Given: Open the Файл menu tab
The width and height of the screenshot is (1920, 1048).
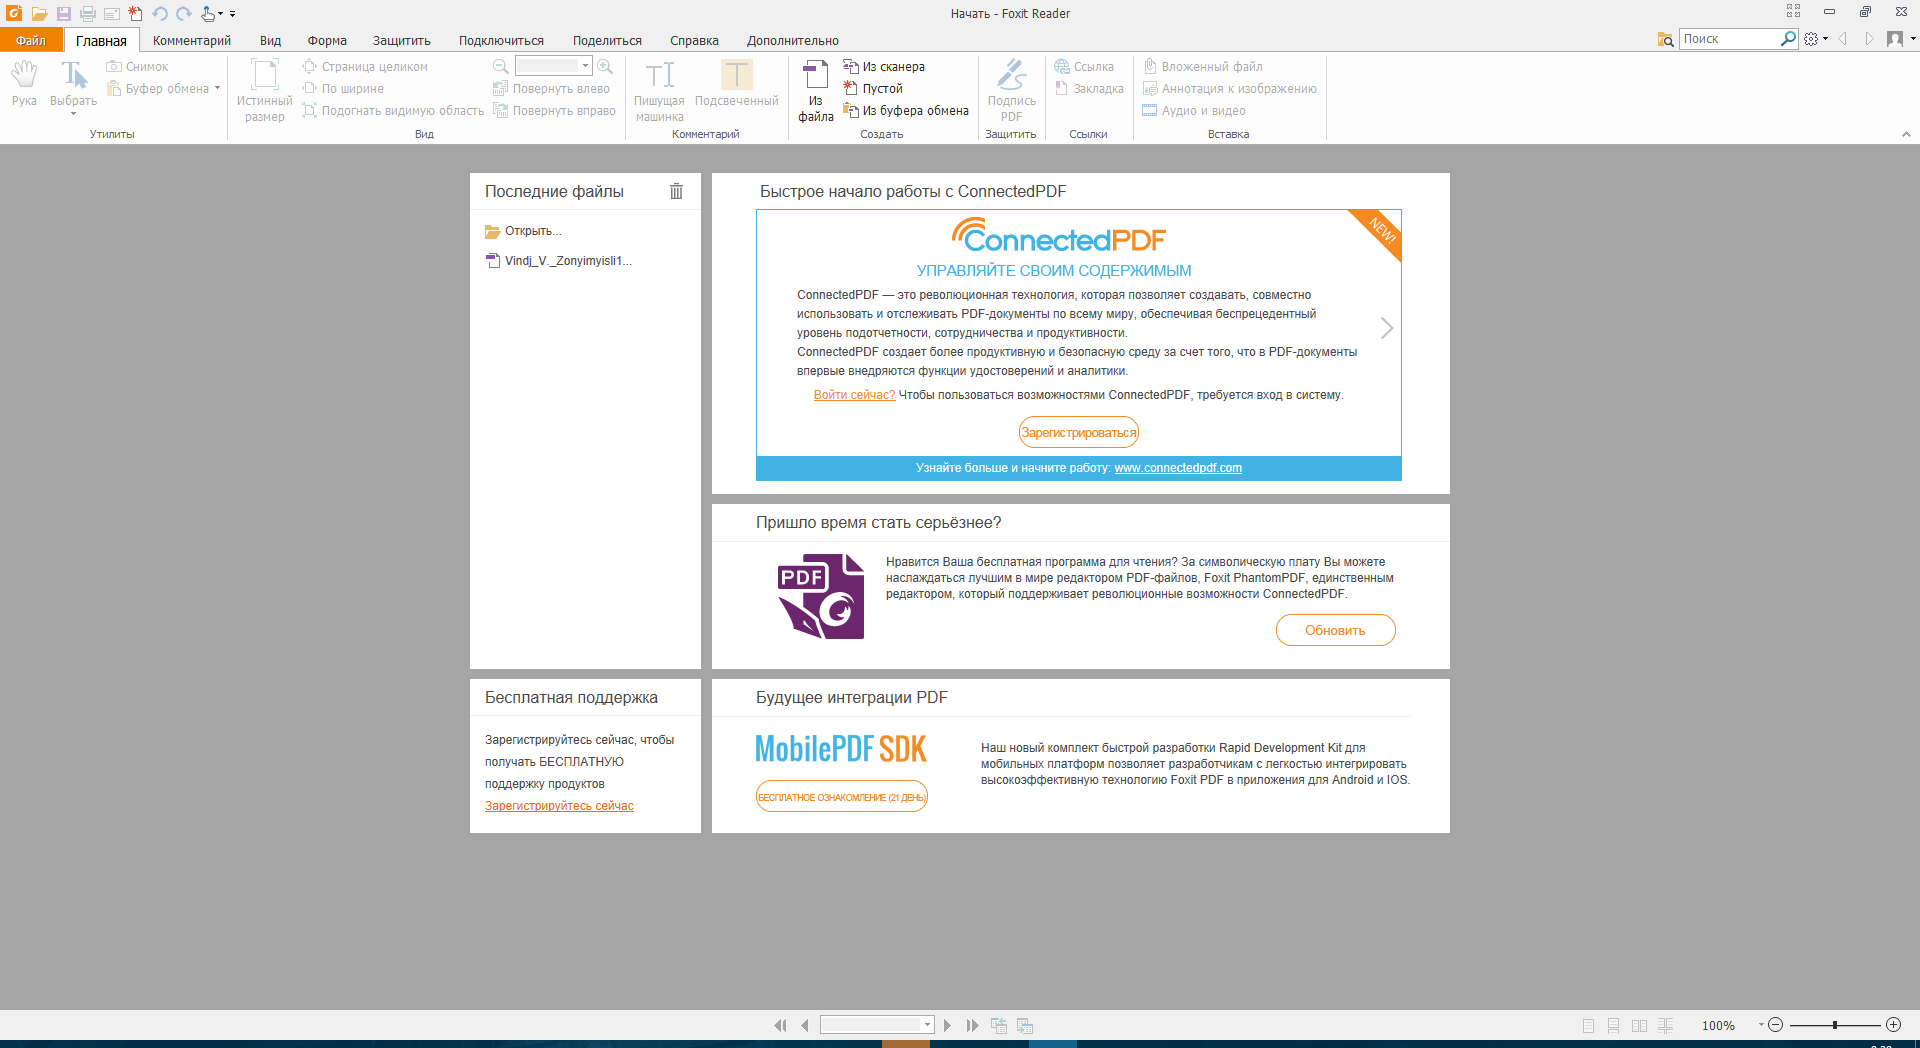Looking at the screenshot, I should click(31, 40).
